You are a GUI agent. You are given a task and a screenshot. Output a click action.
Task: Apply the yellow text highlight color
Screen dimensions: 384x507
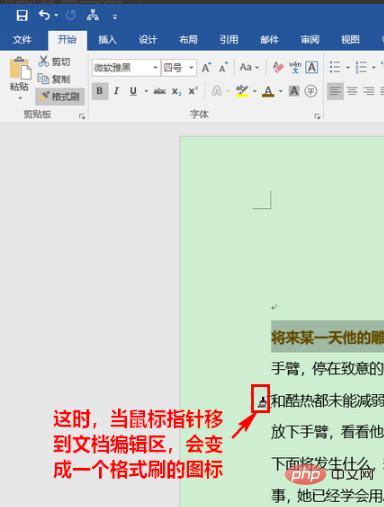[x=242, y=91]
